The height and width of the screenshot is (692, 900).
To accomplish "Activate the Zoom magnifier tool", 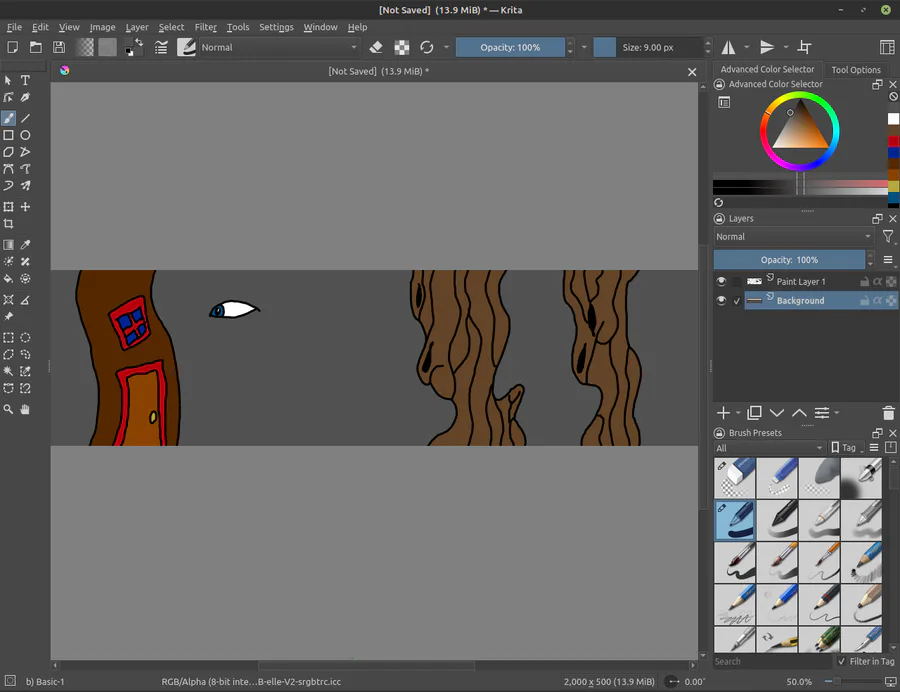I will pos(9,409).
